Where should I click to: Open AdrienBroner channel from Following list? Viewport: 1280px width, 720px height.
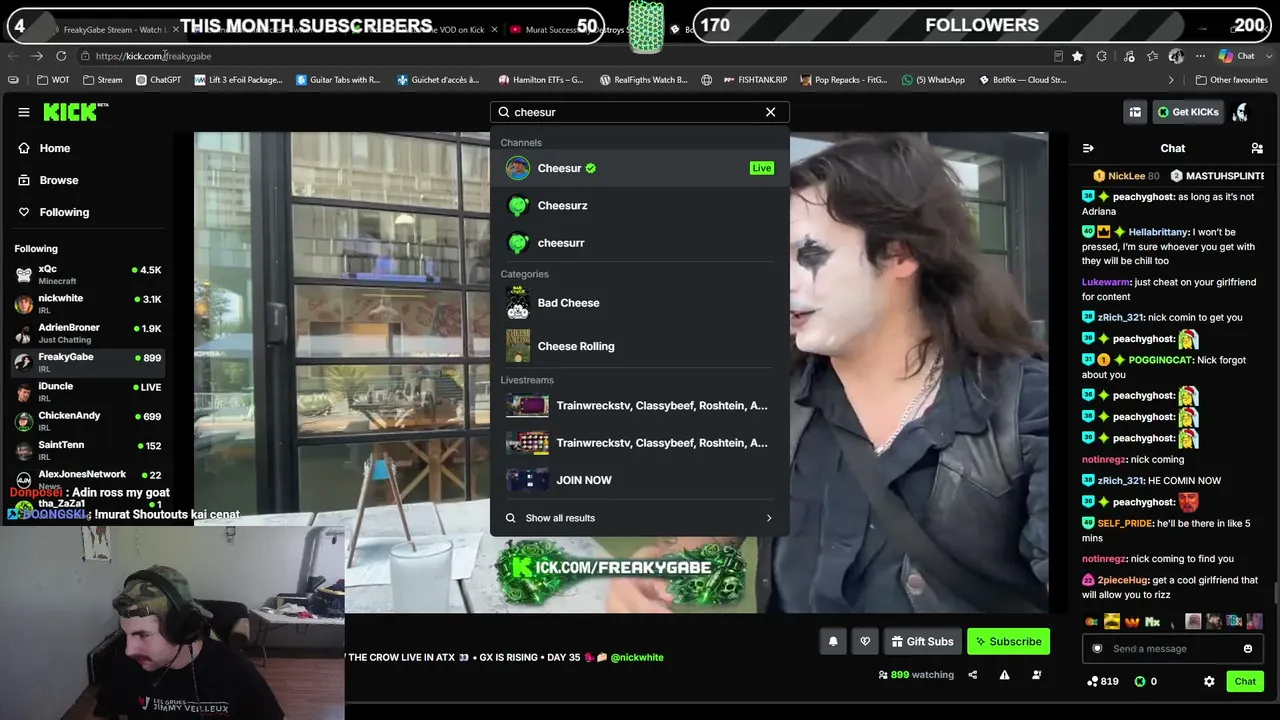[88, 332]
